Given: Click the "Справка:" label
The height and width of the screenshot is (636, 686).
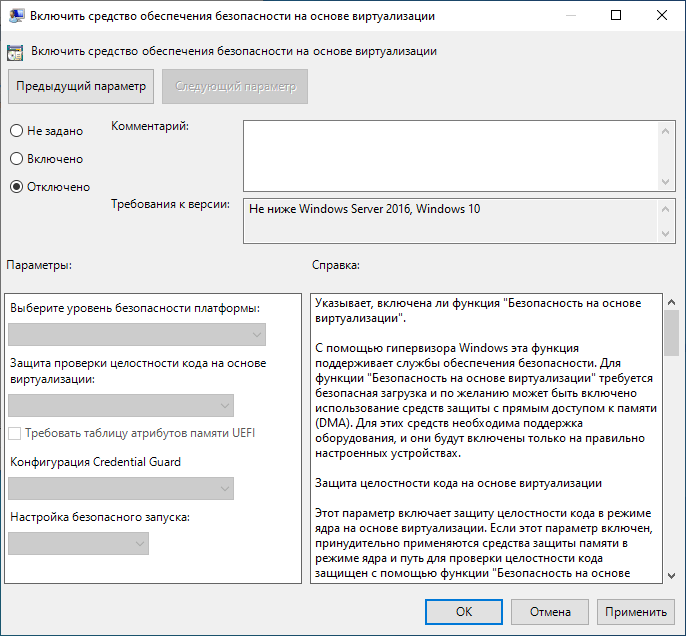Looking at the screenshot, I should (x=336, y=265).
